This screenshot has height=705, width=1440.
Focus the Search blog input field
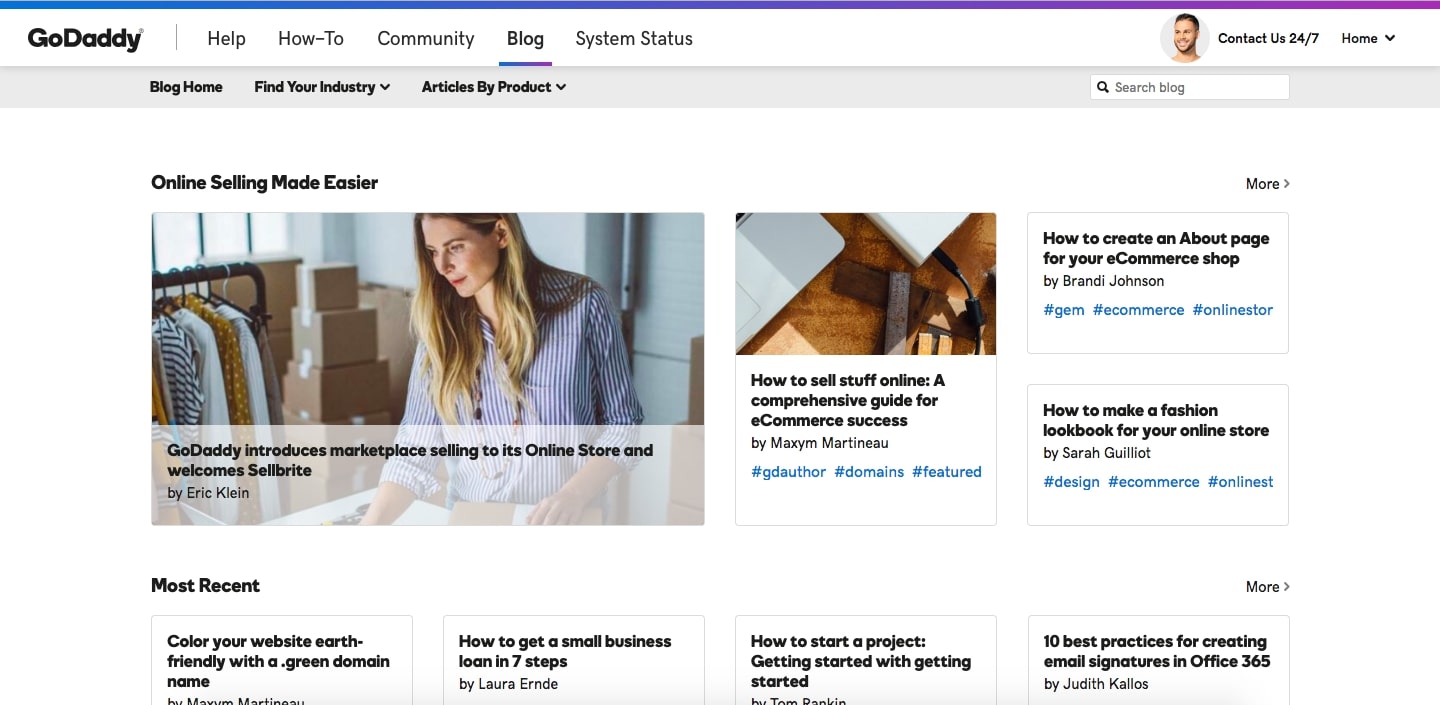tap(1190, 87)
